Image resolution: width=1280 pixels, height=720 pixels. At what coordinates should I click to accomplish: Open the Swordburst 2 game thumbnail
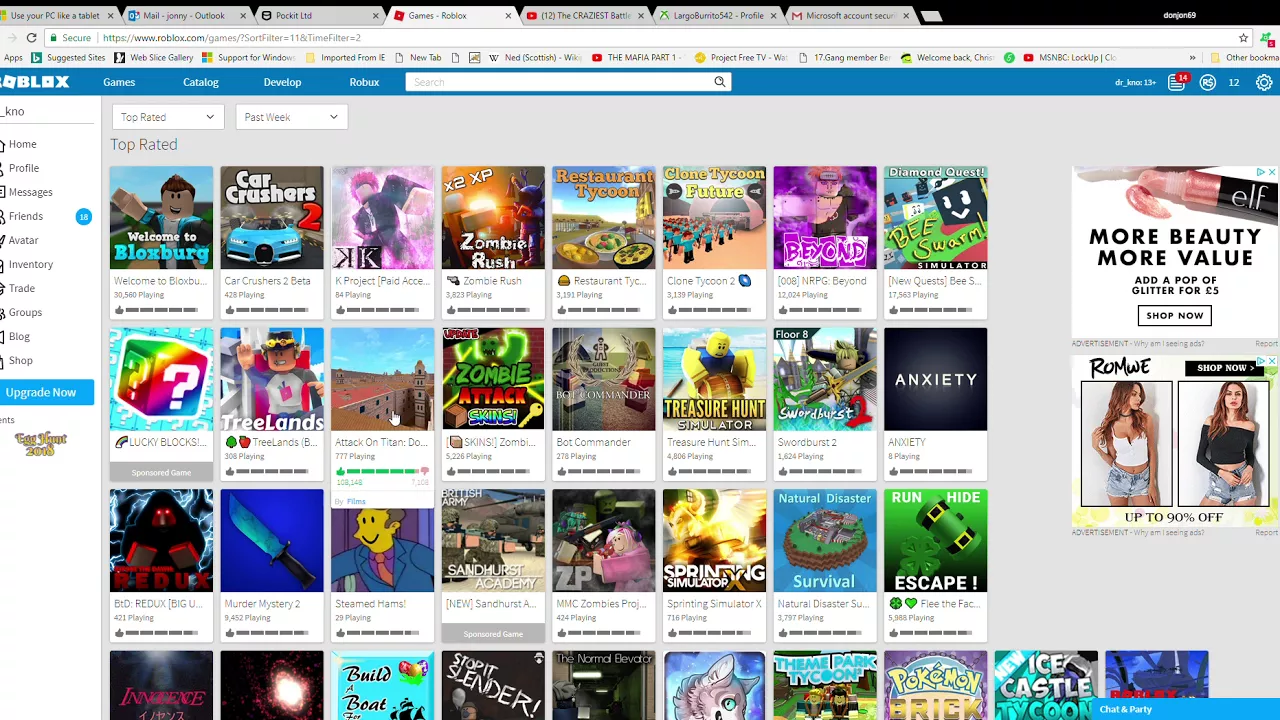(x=825, y=379)
